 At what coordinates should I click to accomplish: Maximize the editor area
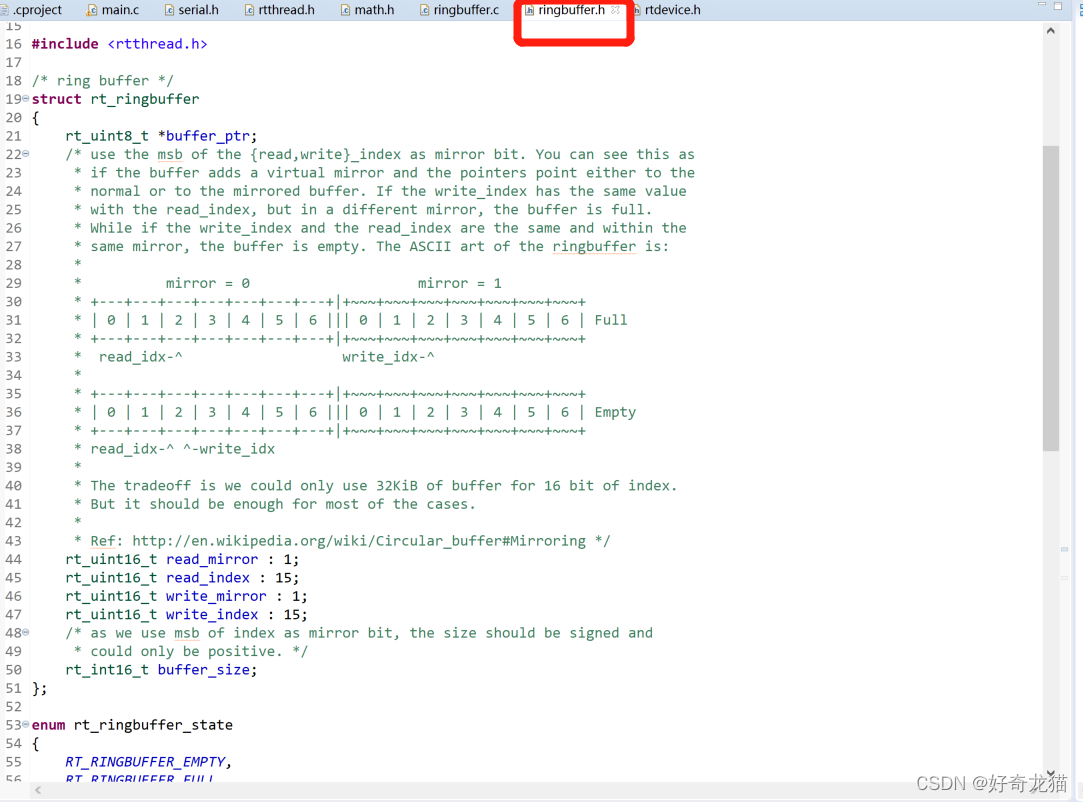click(x=1057, y=6)
